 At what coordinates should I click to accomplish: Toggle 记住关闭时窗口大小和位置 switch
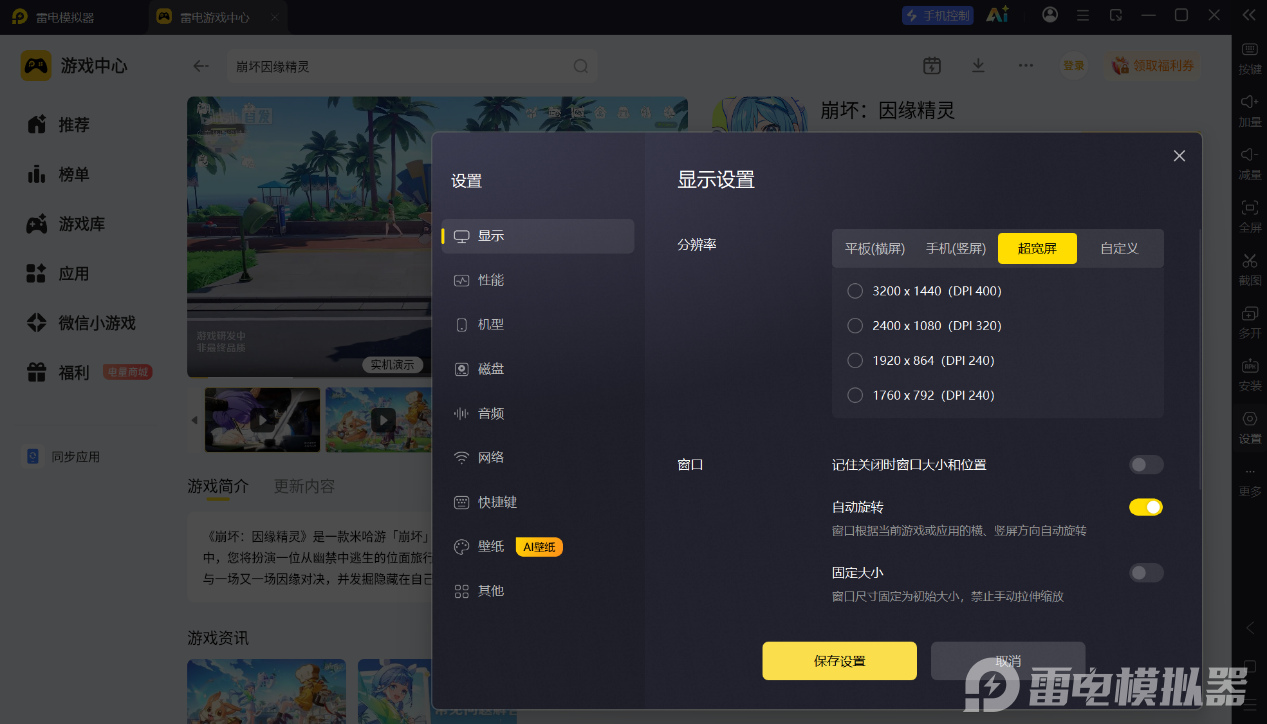coord(1146,464)
